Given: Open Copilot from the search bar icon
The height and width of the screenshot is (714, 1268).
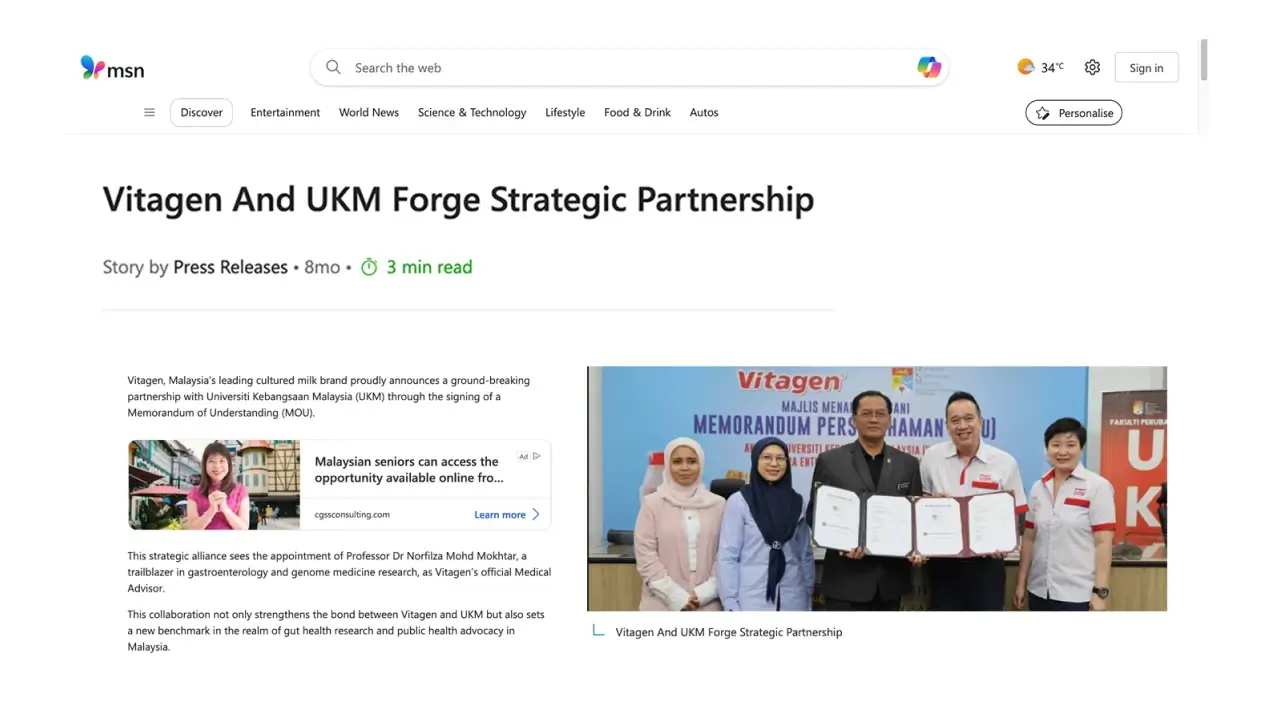Looking at the screenshot, I should point(929,67).
